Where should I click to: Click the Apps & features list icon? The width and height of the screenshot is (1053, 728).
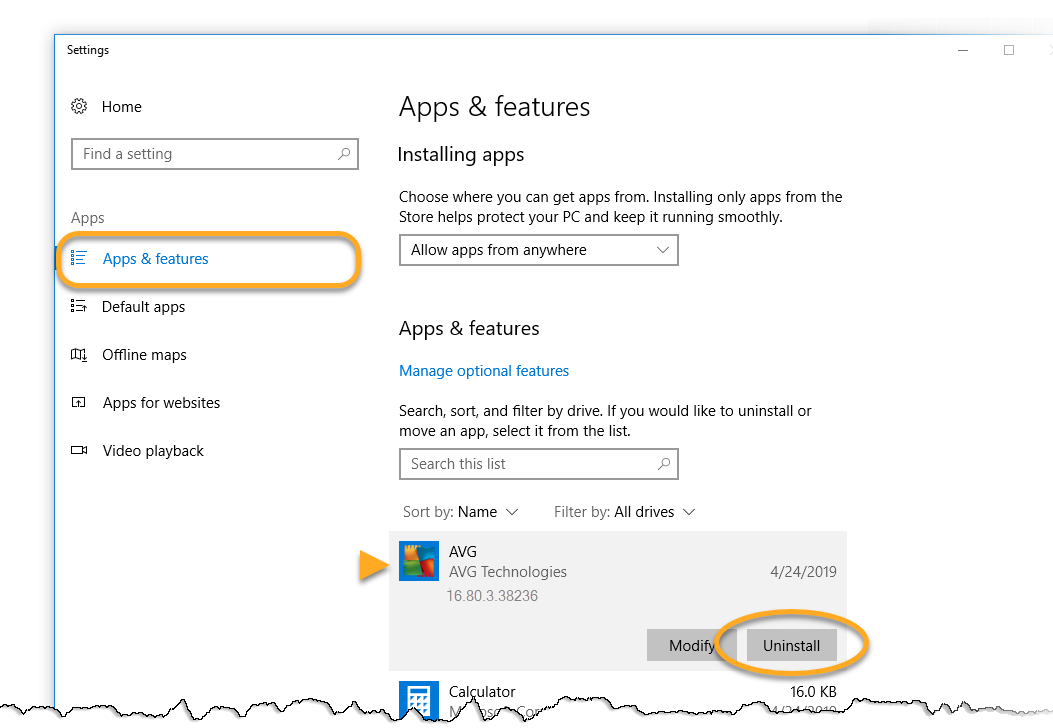pos(79,258)
